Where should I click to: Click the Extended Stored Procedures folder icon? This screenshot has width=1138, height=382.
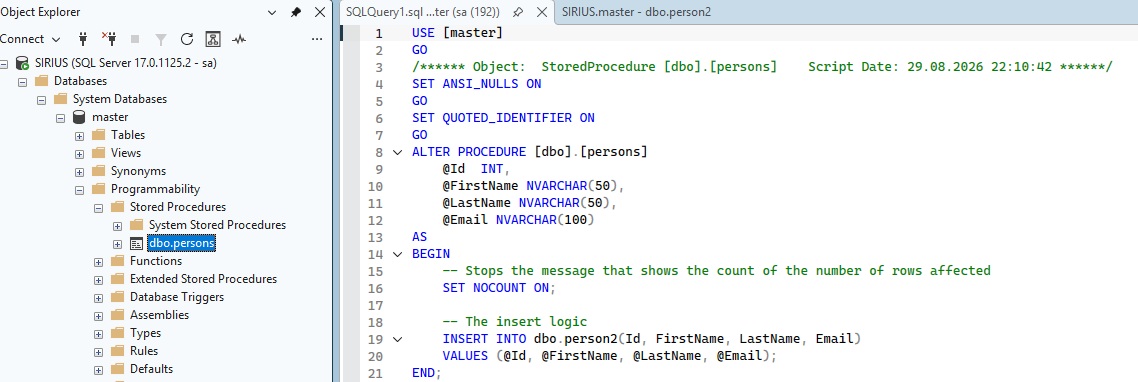pyautogui.click(x=118, y=279)
